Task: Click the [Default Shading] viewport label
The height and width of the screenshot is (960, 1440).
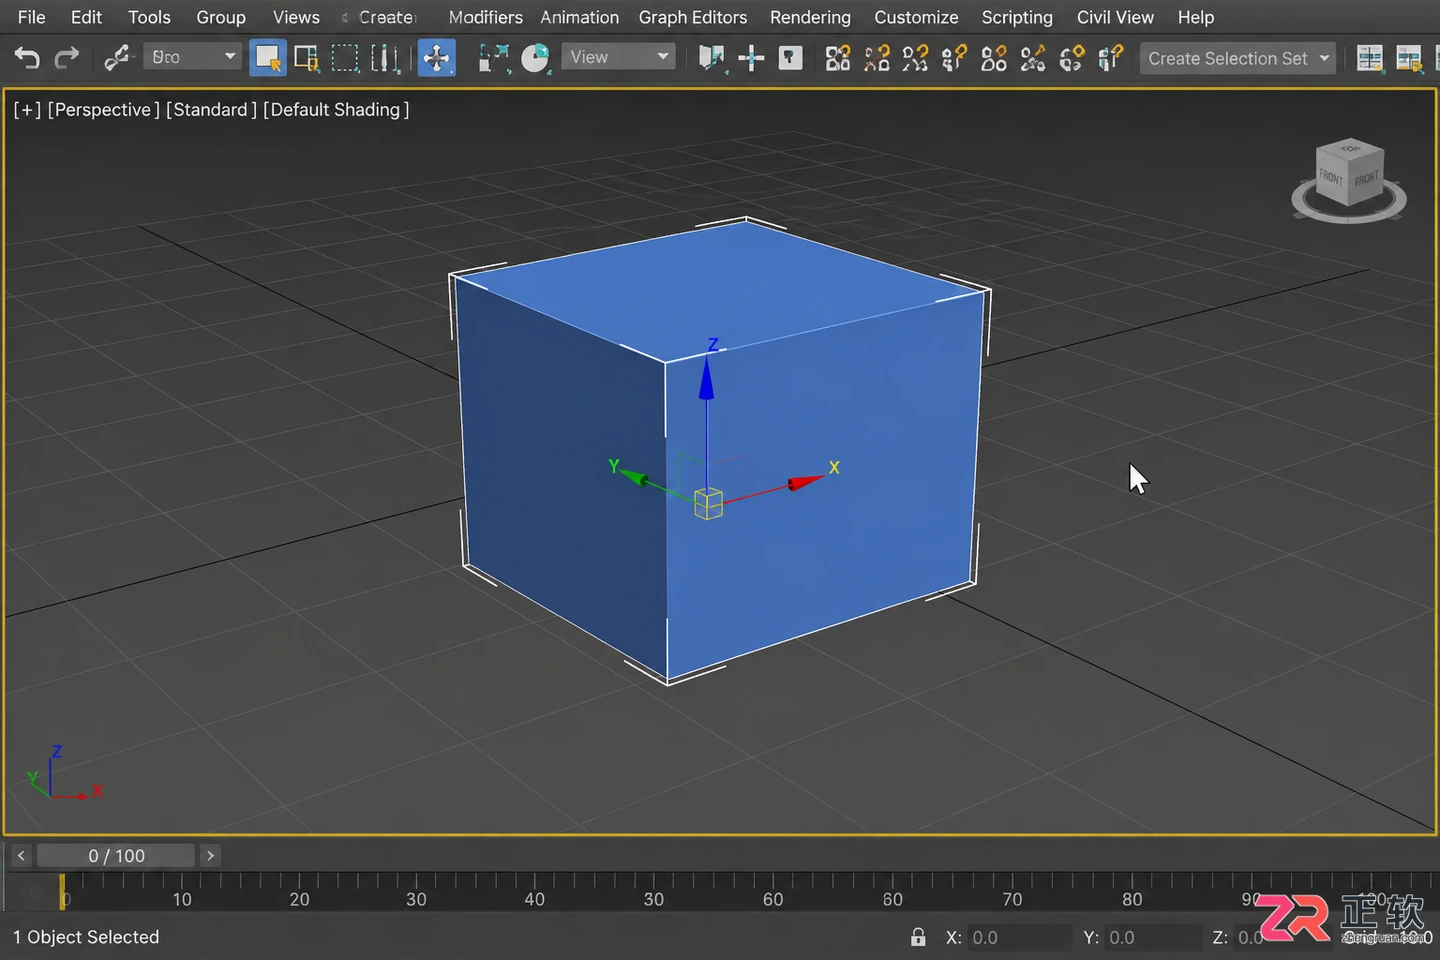Action: [x=336, y=109]
